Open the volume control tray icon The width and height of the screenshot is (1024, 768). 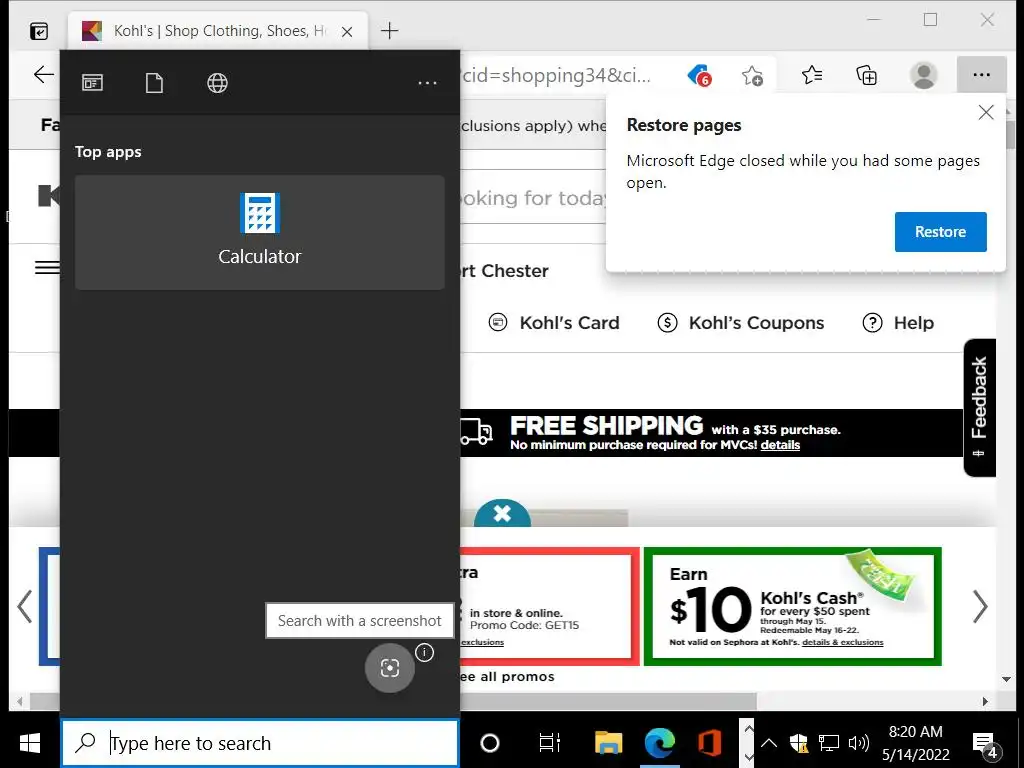858,743
